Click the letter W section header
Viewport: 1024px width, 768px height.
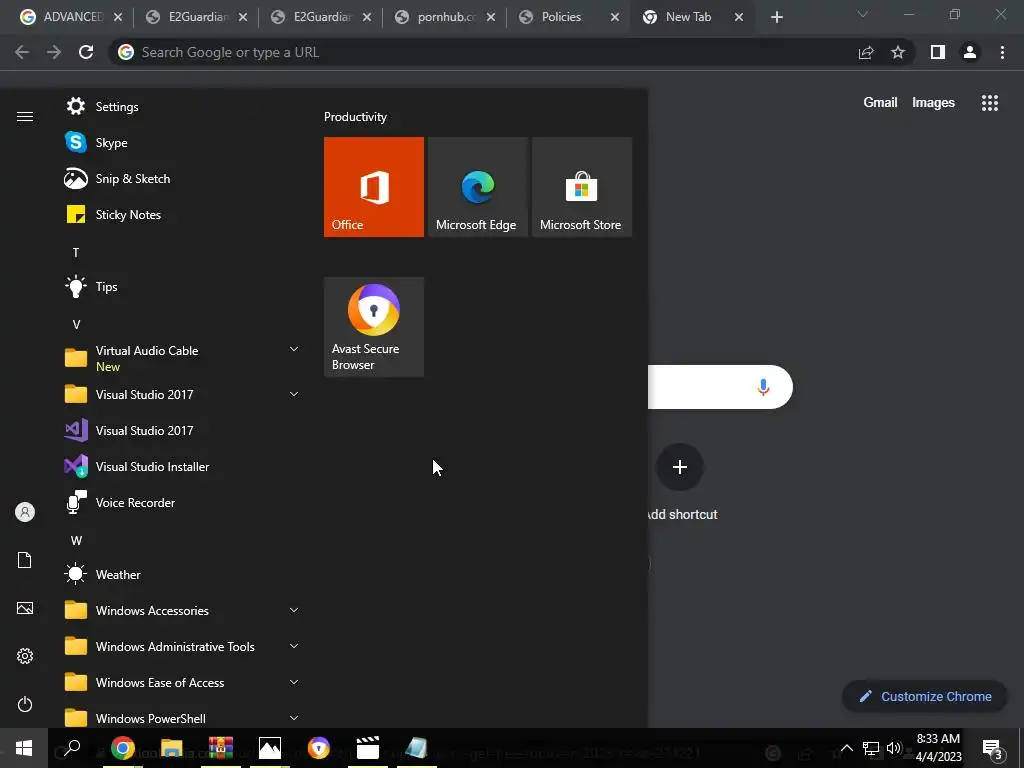click(76, 541)
